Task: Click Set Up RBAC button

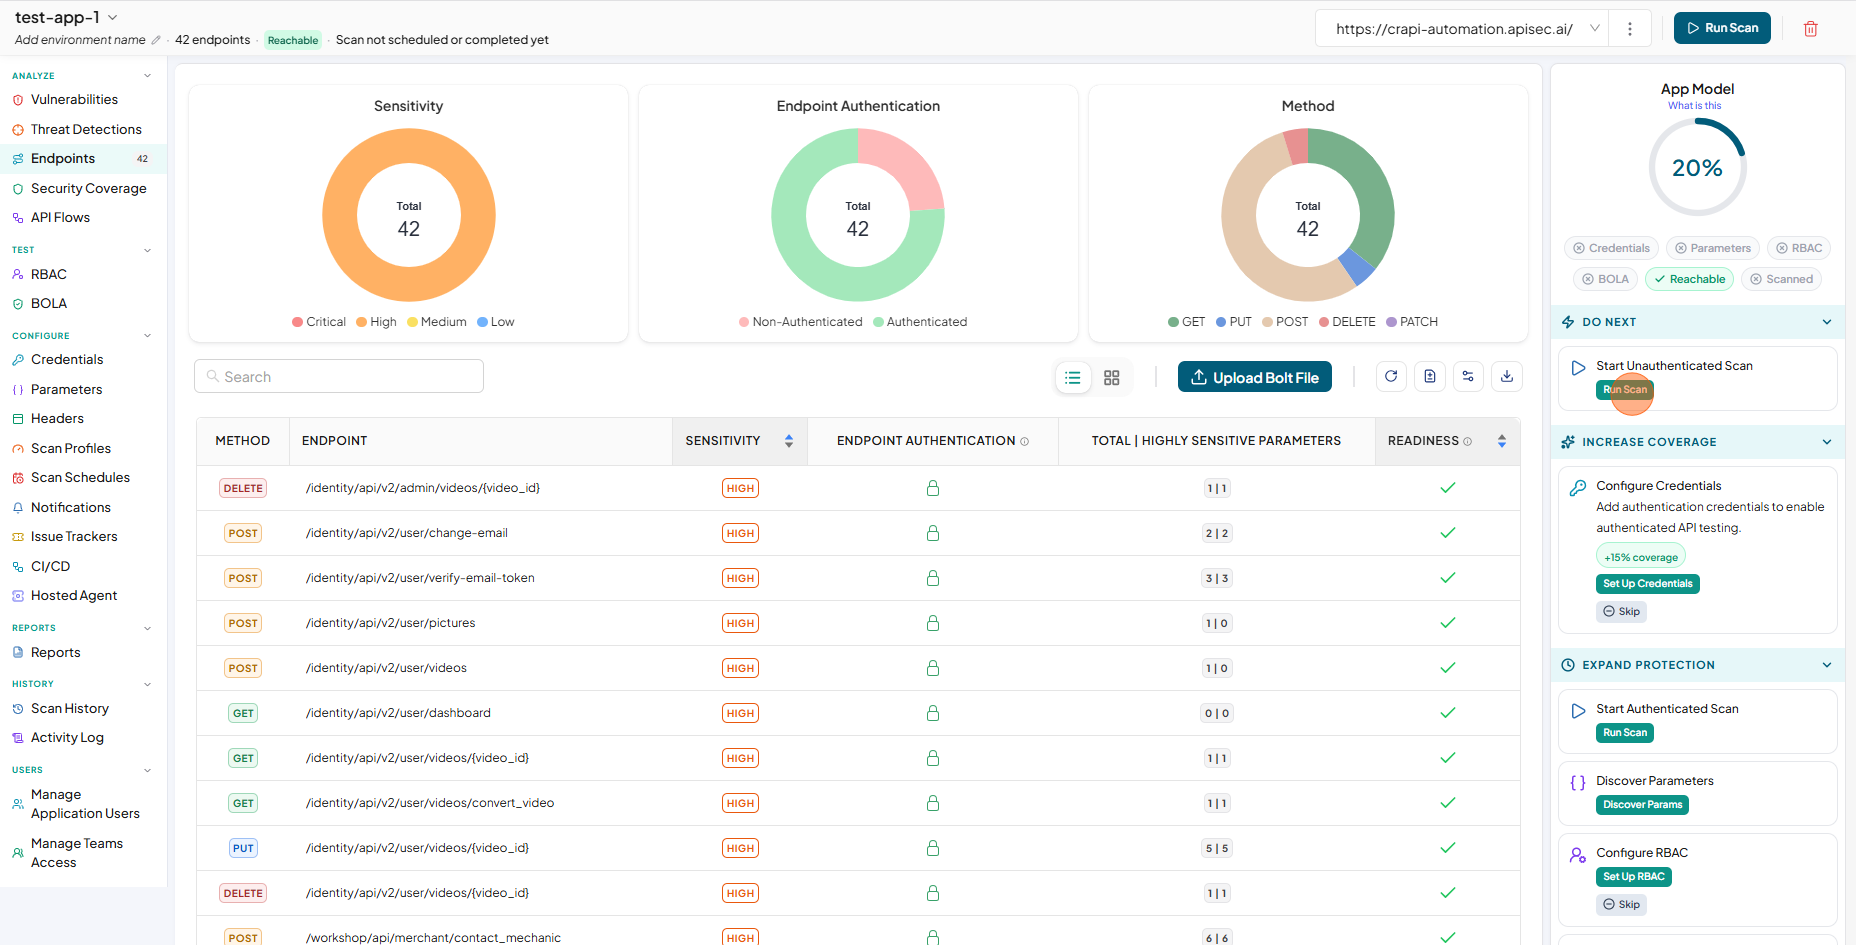Action: pos(1633,877)
